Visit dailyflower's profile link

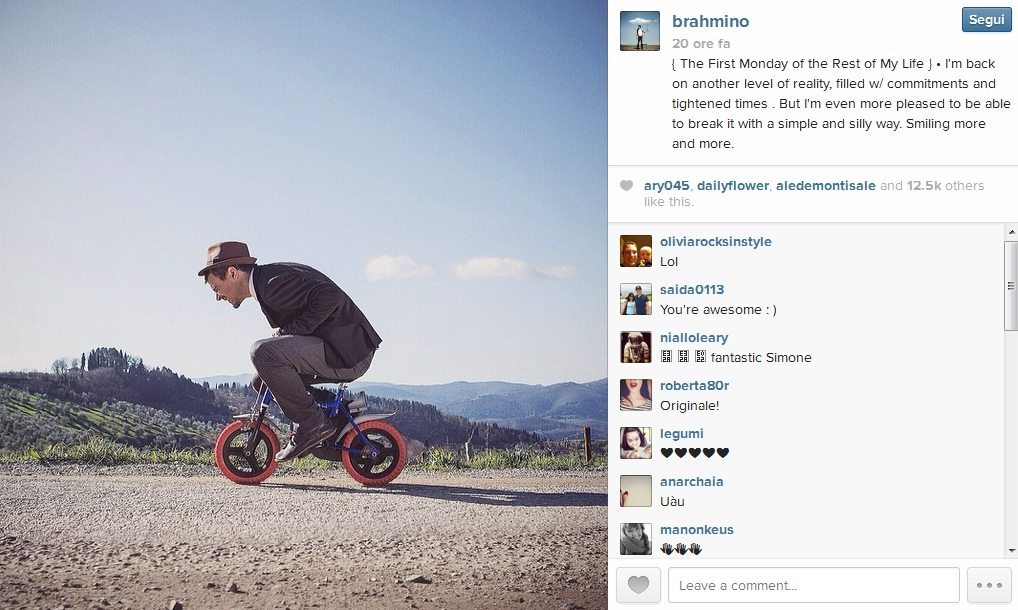click(733, 186)
